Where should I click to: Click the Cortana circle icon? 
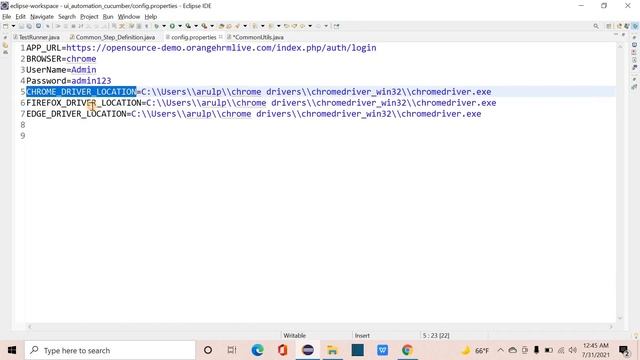(x=208, y=350)
